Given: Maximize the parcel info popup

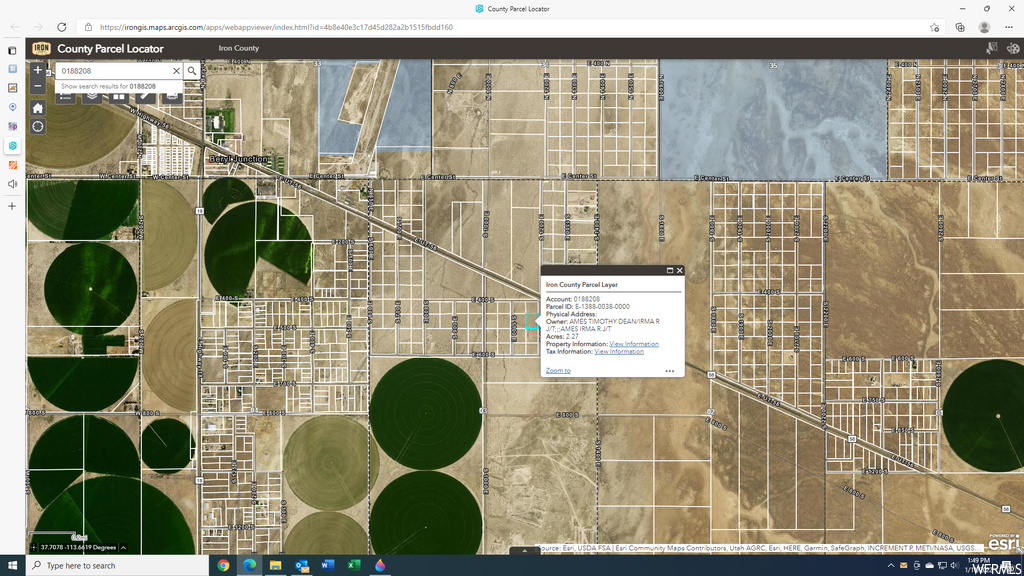Looking at the screenshot, I should pyautogui.click(x=669, y=270).
